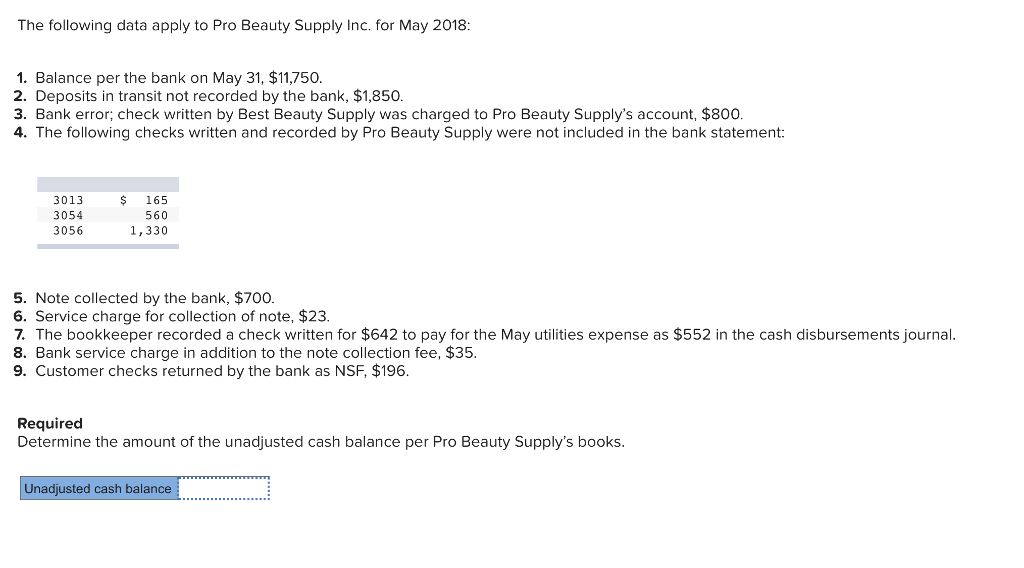Click item 2 Deposits in transit line

click(209, 96)
